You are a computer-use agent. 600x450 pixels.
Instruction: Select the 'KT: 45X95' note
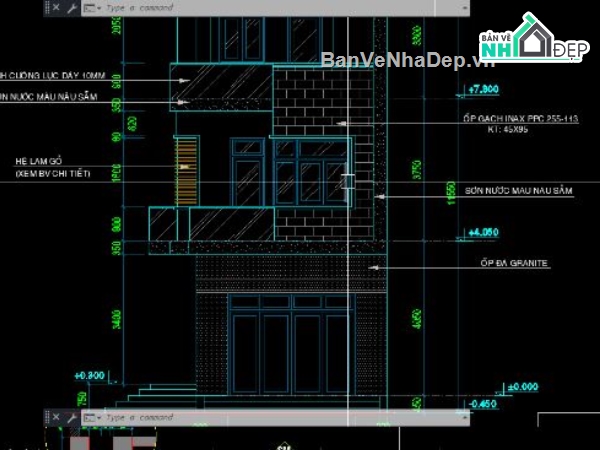pyautogui.click(x=508, y=129)
